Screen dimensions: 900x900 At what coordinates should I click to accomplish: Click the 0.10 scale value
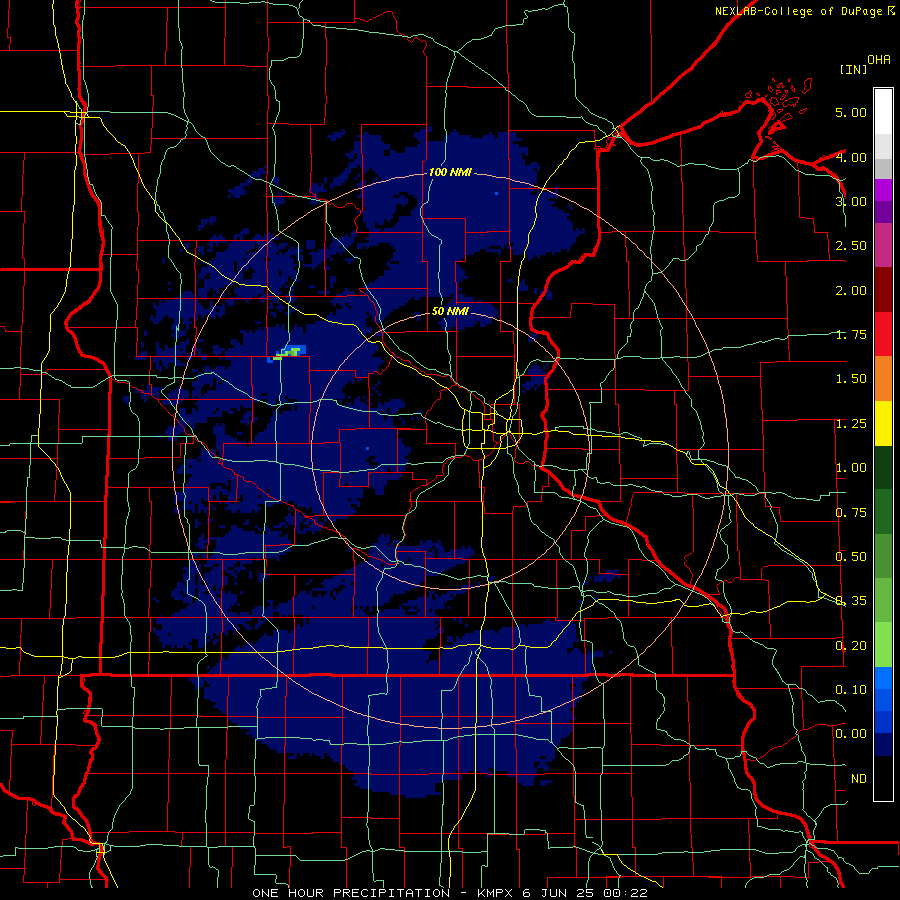(851, 689)
